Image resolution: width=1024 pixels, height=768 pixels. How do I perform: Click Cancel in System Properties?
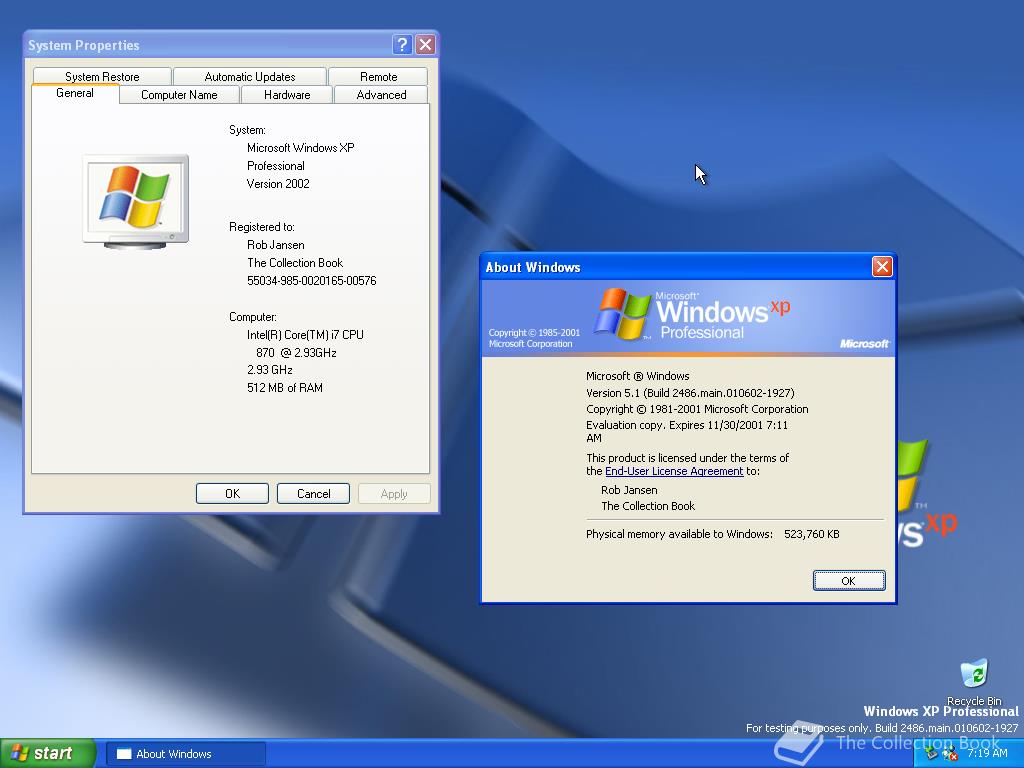click(x=313, y=494)
